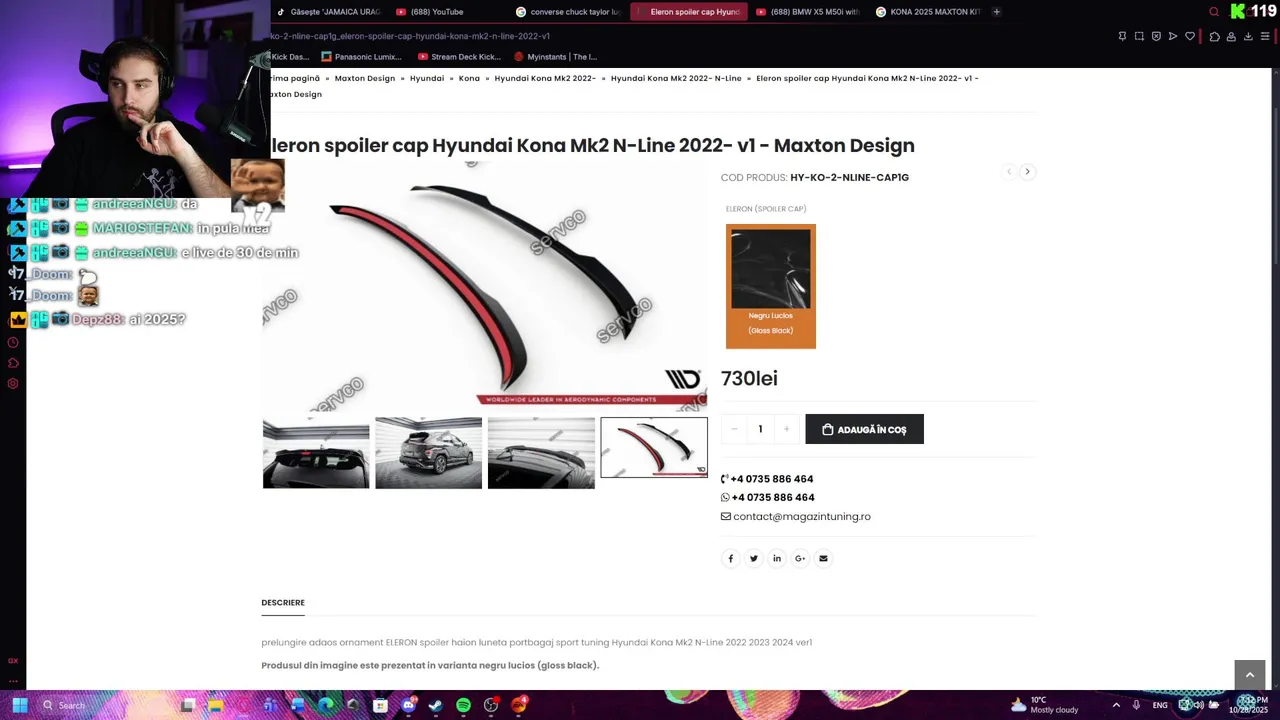Screen dimensions: 1280x720
Task: Share product via Twitter icon
Action: pyautogui.click(x=754, y=558)
